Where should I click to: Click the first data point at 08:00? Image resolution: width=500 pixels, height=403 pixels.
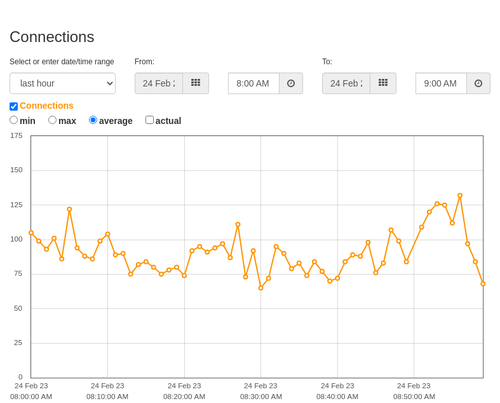31,233
